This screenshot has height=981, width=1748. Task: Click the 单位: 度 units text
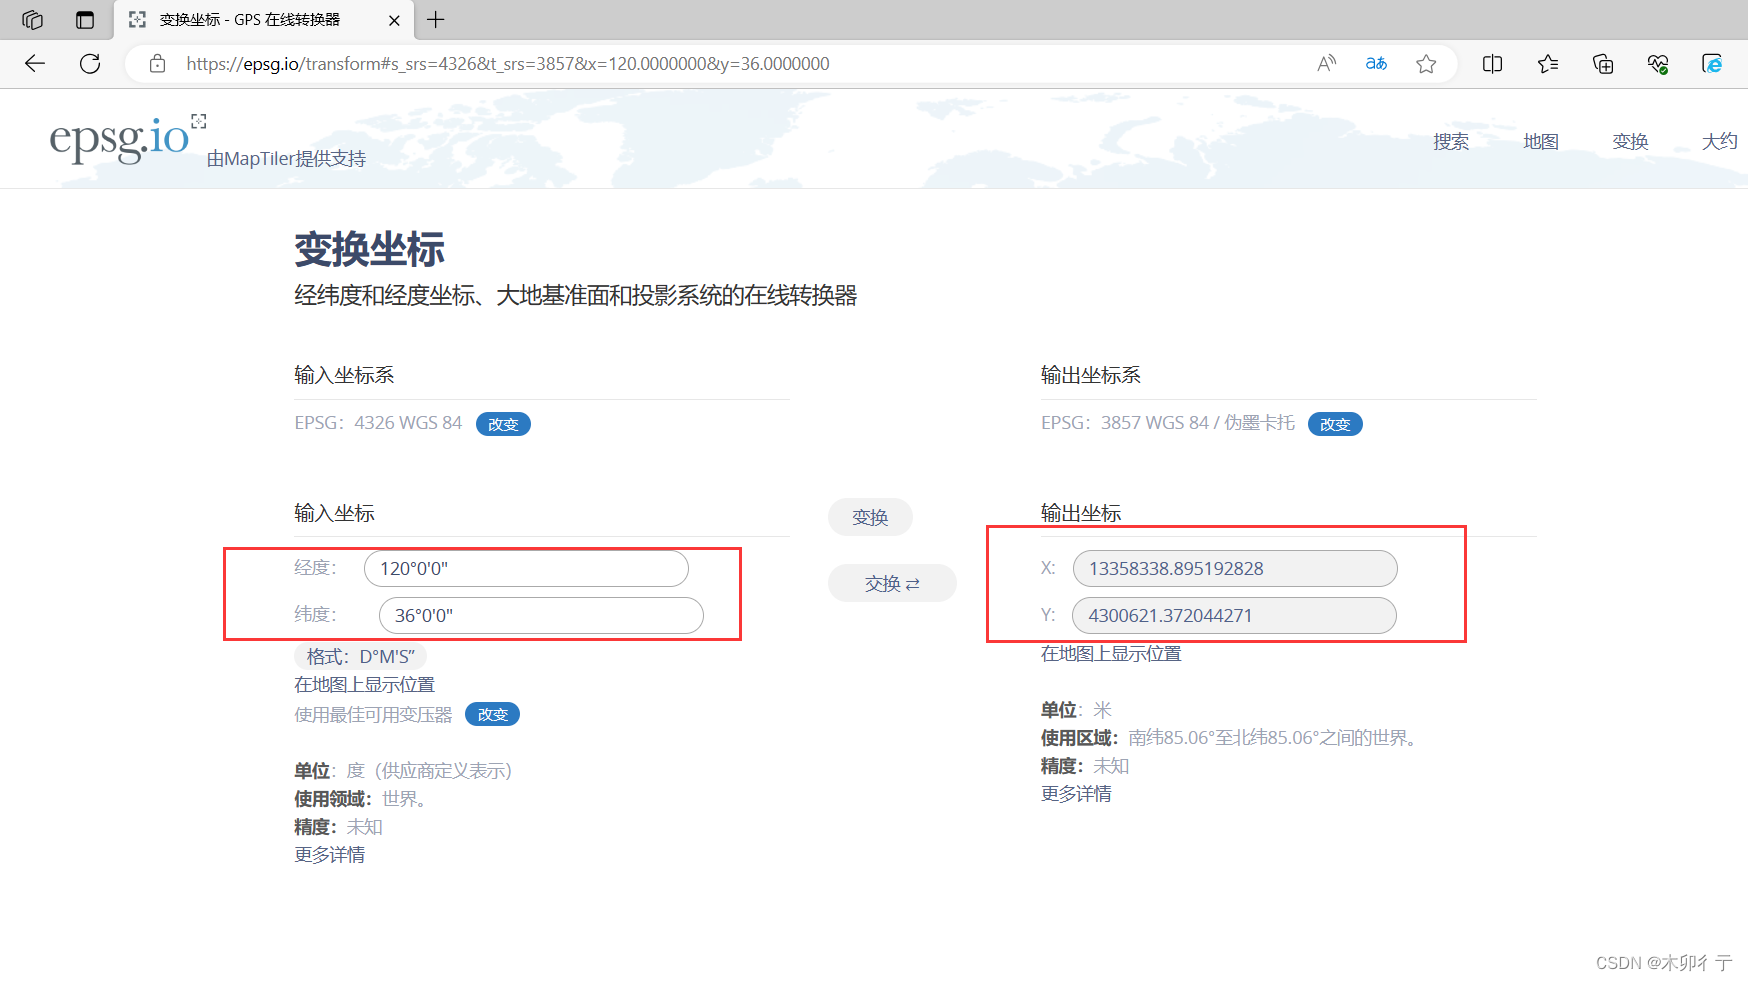pyautogui.click(x=403, y=771)
